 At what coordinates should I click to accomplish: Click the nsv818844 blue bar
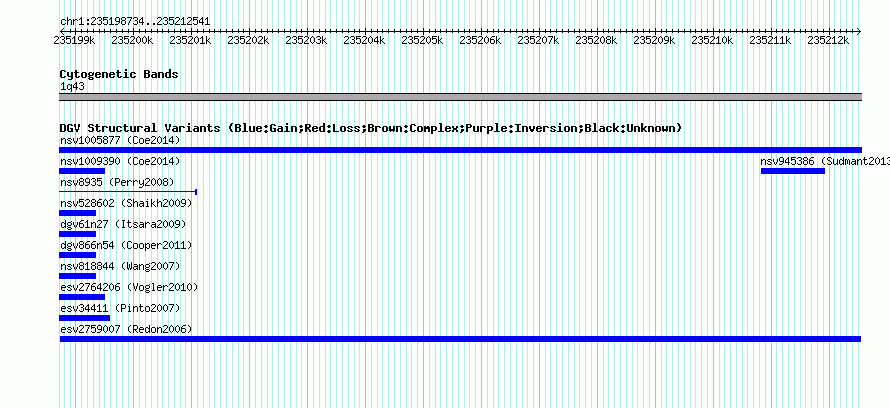coord(77,276)
